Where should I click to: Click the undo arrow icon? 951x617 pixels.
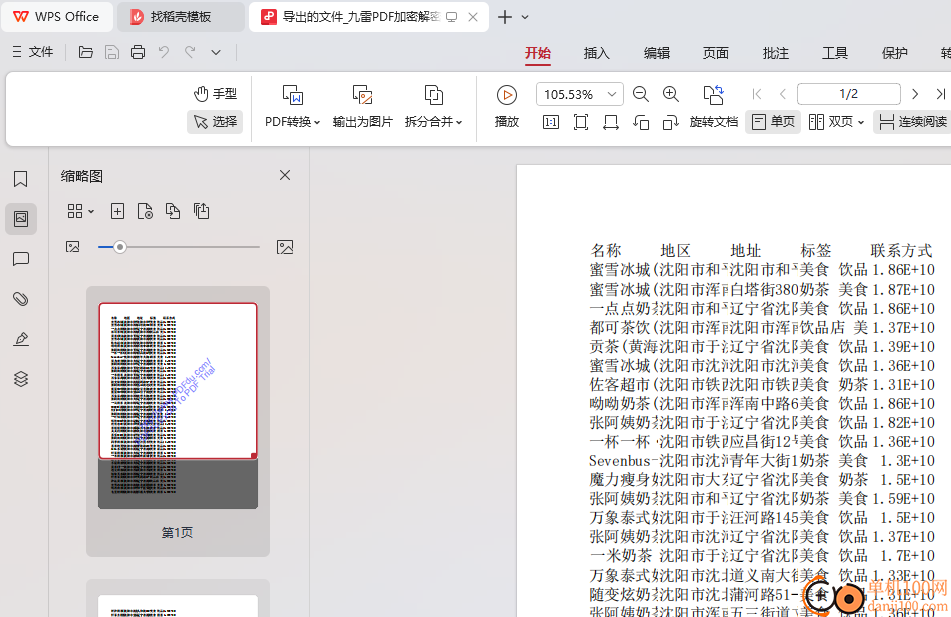click(164, 52)
